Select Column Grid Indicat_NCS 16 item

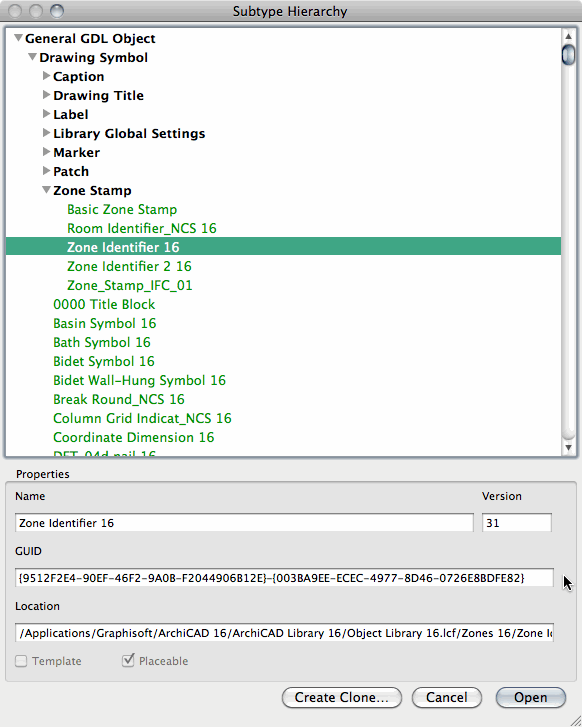coord(142,418)
